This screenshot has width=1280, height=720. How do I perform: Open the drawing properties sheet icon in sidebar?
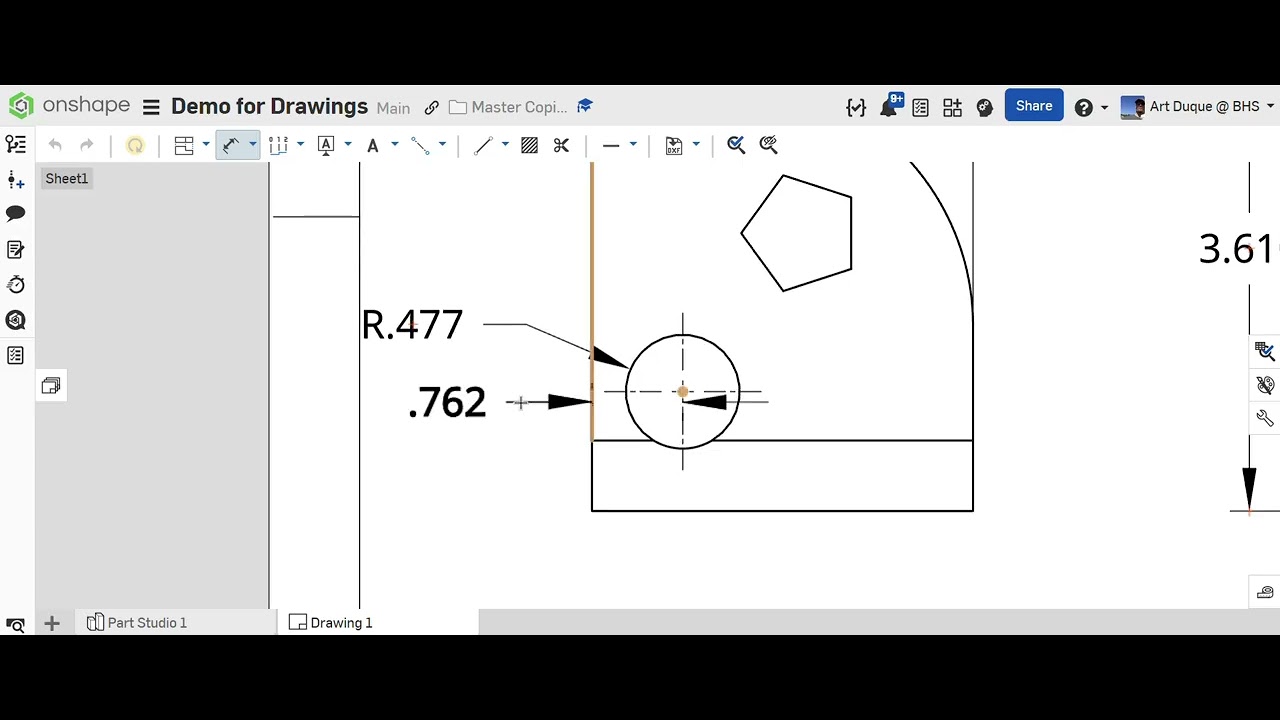16,249
